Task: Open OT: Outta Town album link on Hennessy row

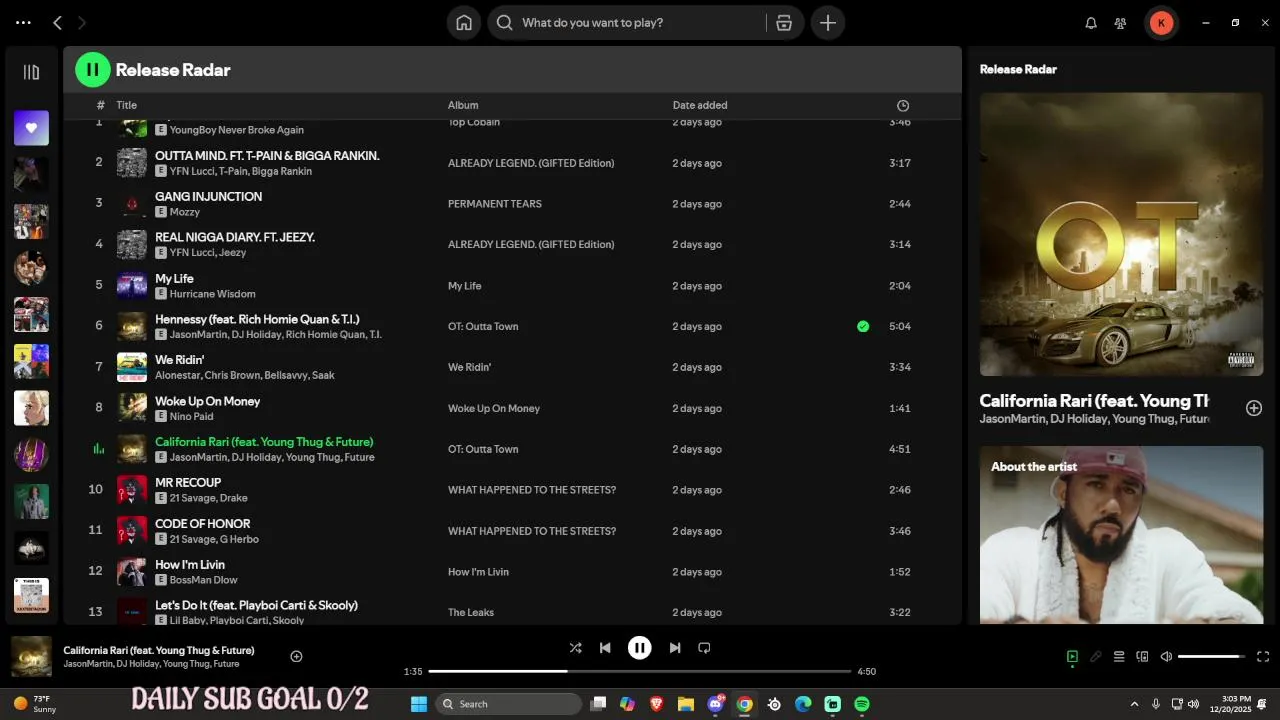Action: click(x=483, y=326)
